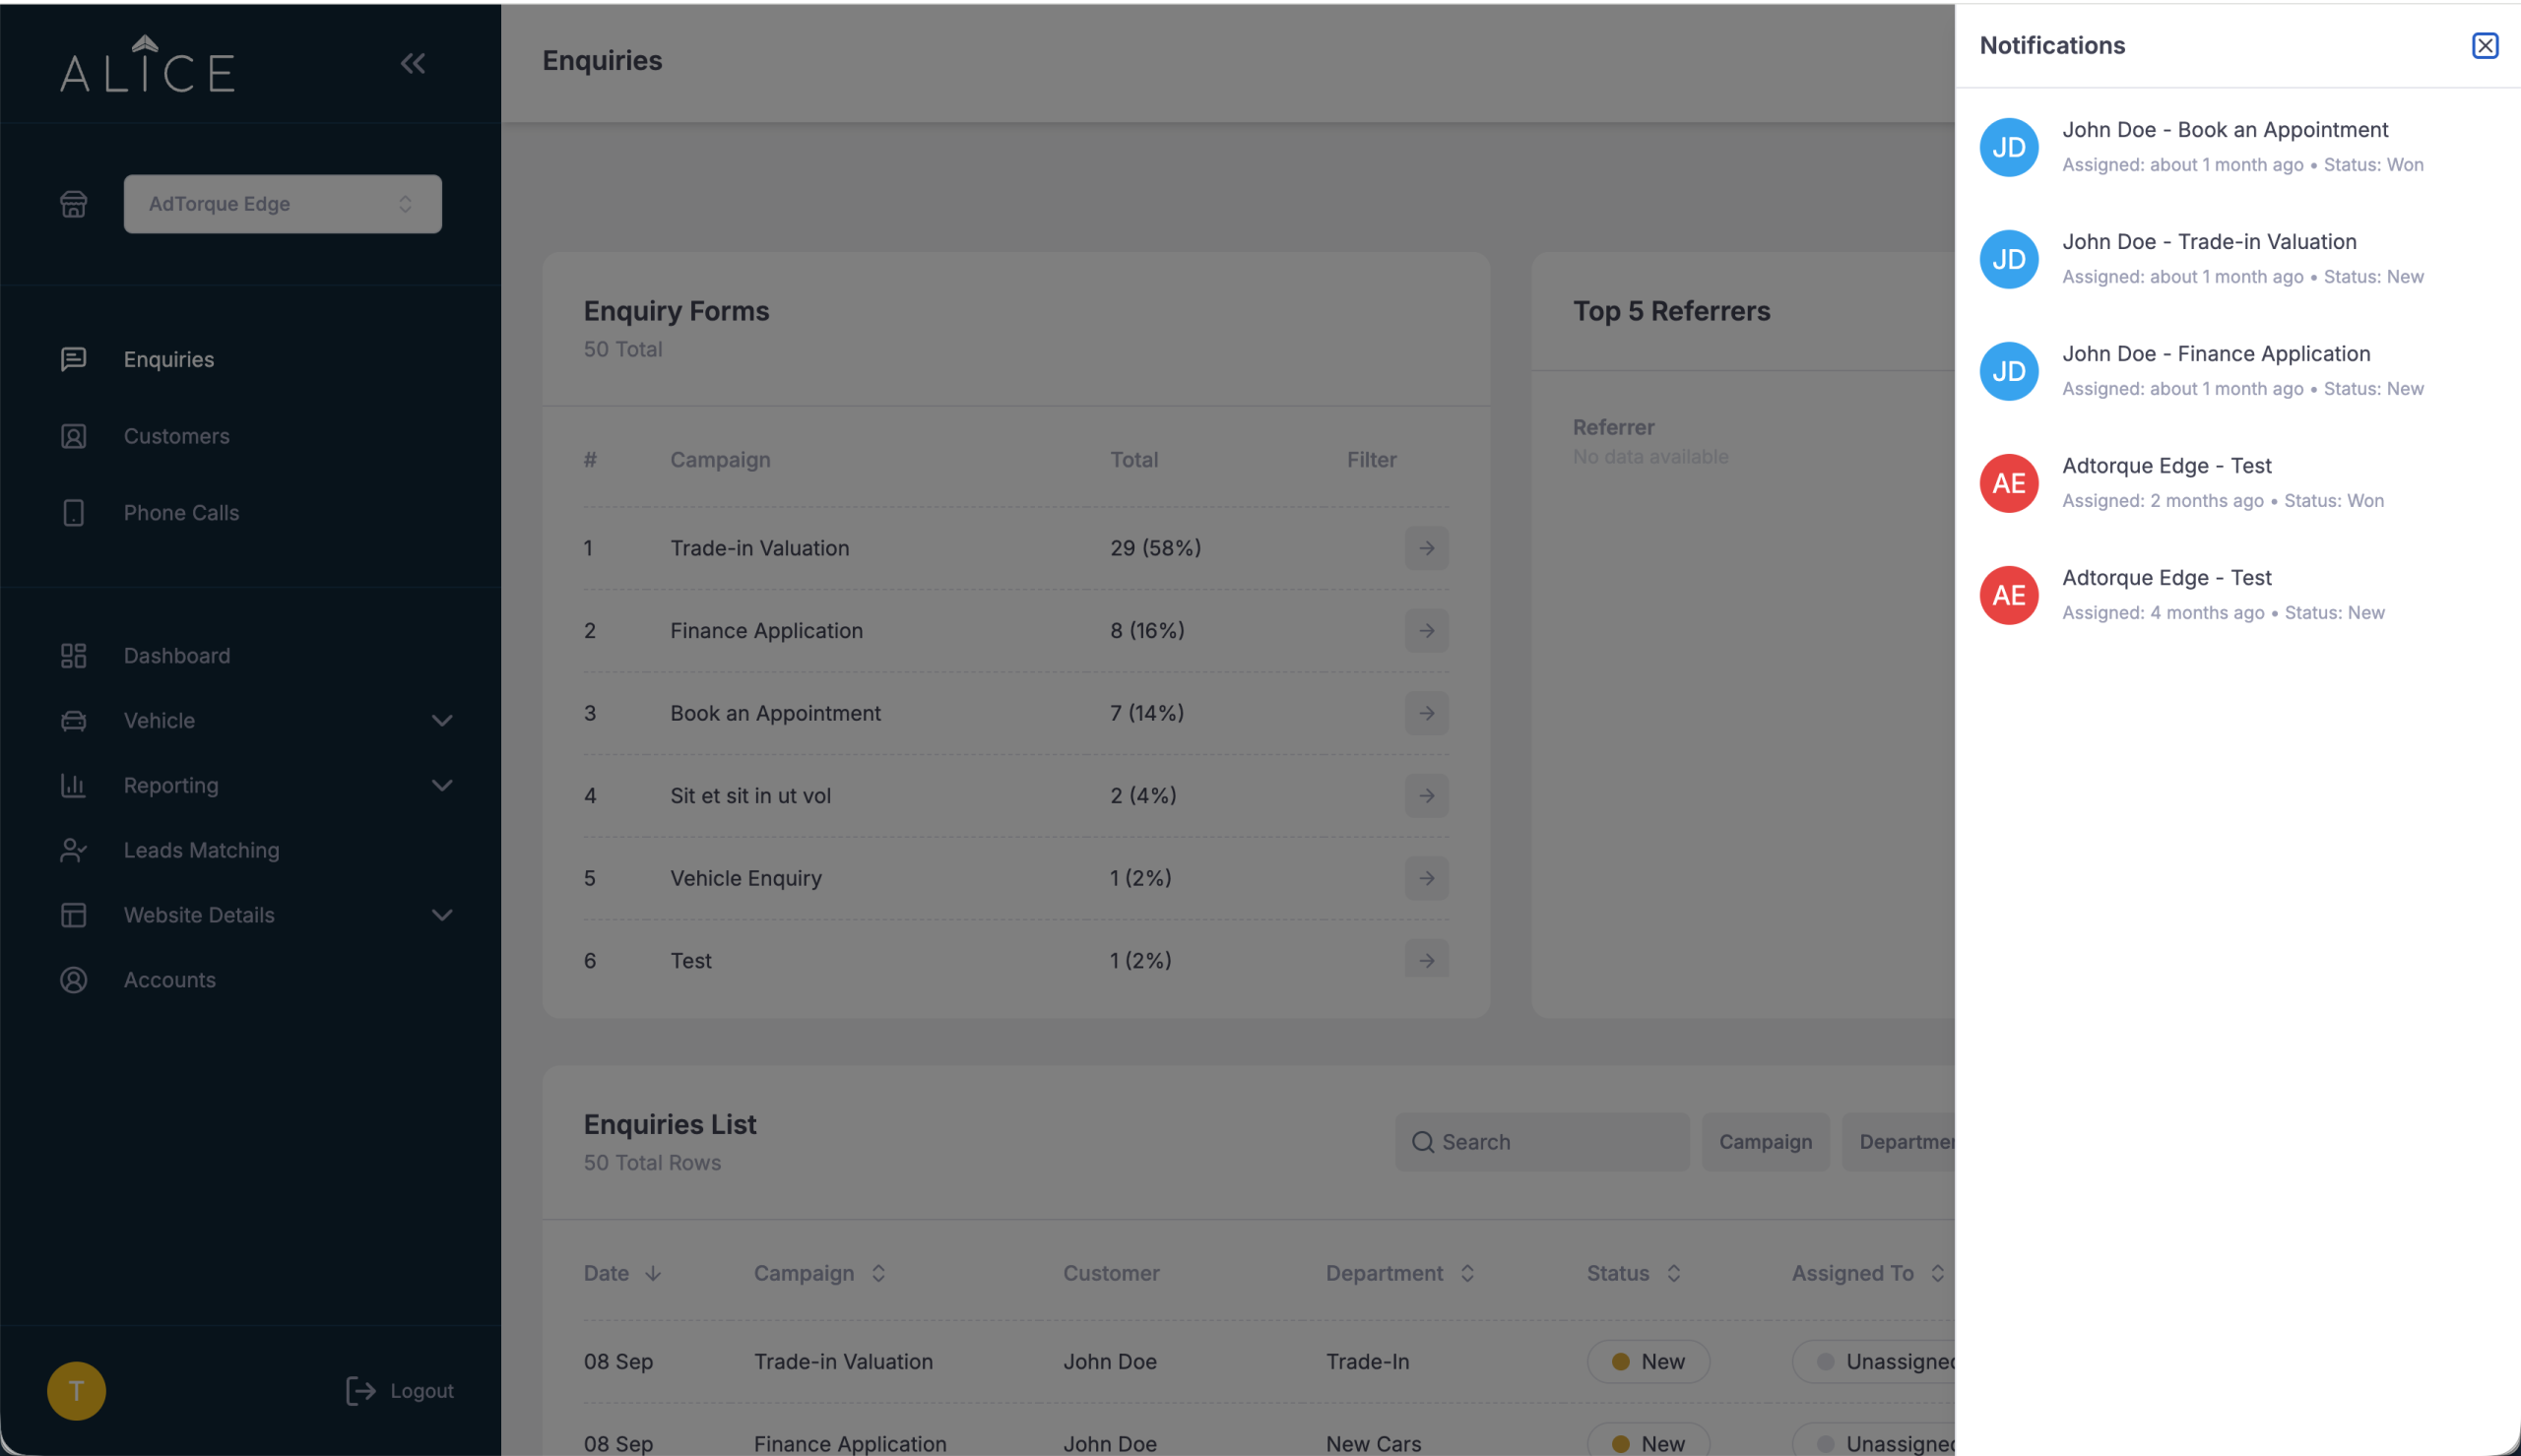Close the Notifications panel
This screenshot has width=2521, height=1456.
click(x=2484, y=46)
